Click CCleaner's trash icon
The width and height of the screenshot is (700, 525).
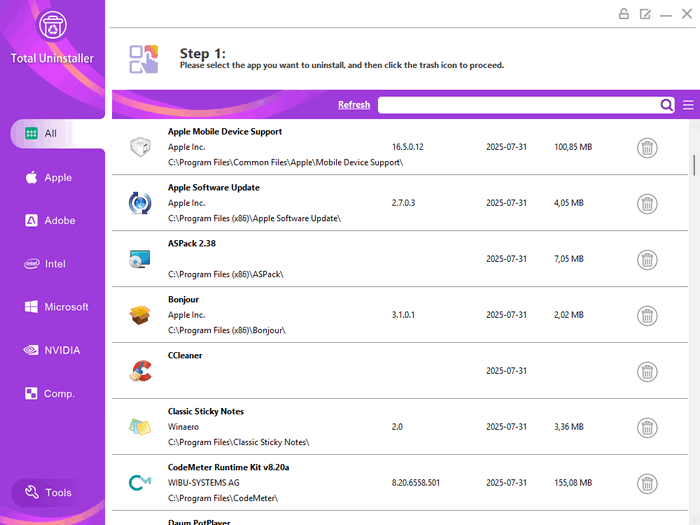click(647, 372)
